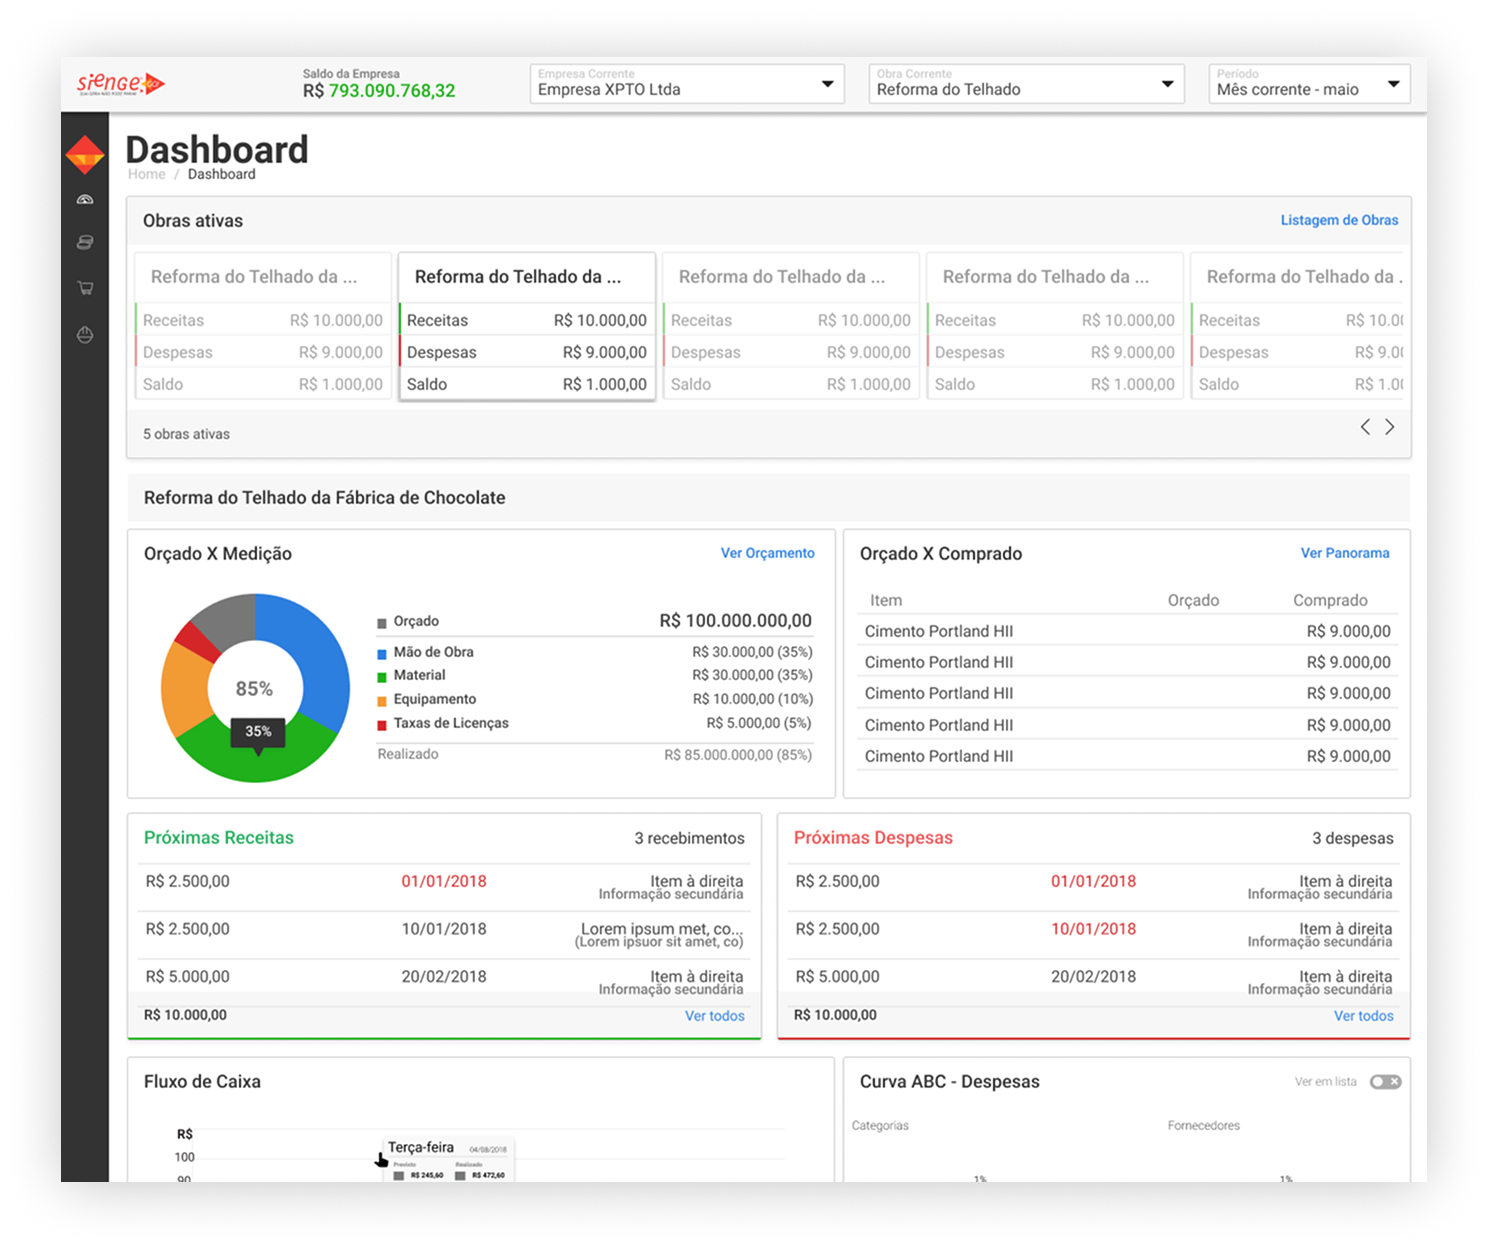
Task: Open the hard hat construction sidebar icon
Action: [85, 335]
